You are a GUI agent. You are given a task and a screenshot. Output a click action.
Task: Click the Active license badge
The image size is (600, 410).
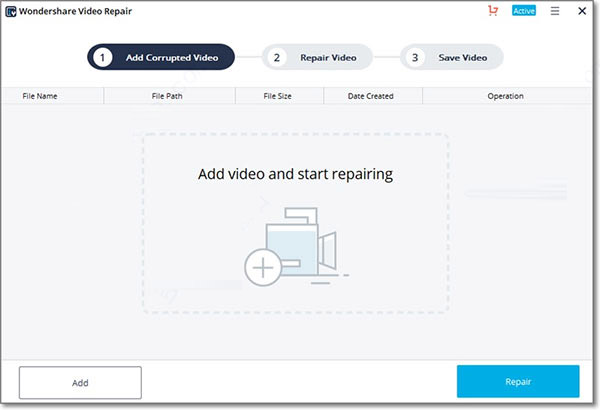524,11
